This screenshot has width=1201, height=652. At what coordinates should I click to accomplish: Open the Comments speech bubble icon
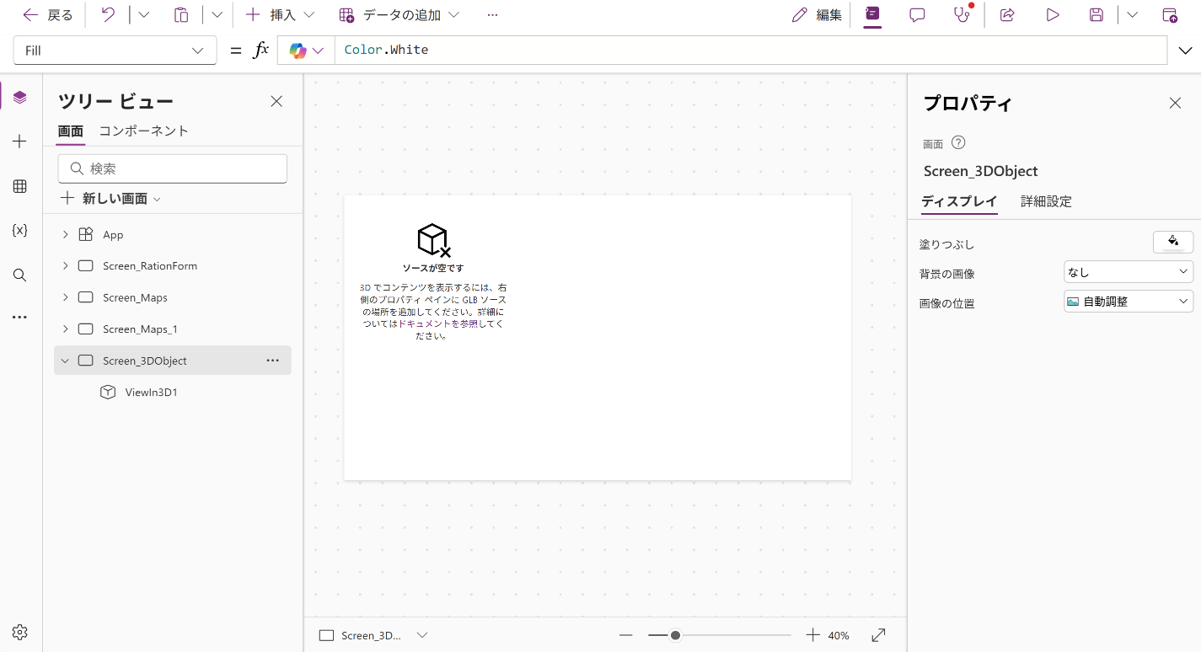(916, 15)
